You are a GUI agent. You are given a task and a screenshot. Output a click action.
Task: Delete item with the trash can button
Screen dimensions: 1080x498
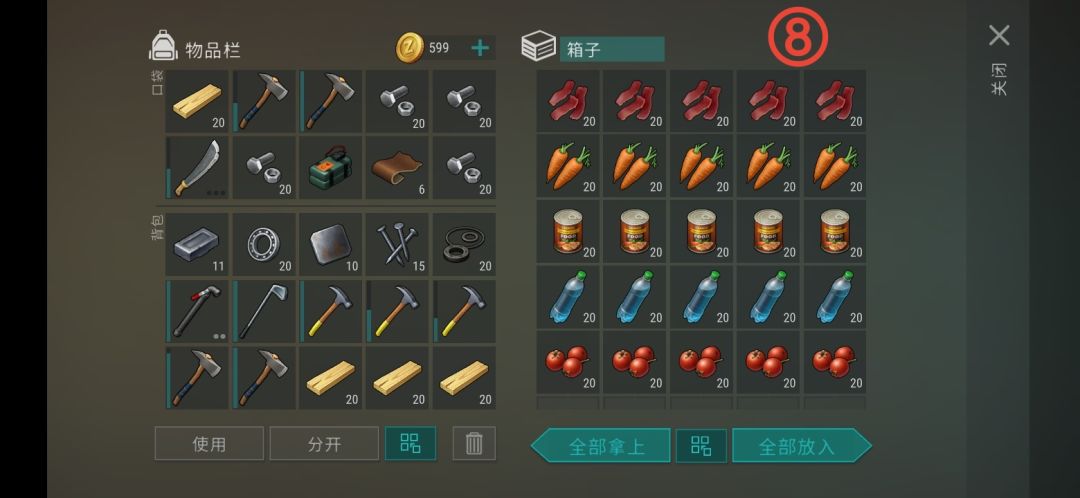pos(474,444)
